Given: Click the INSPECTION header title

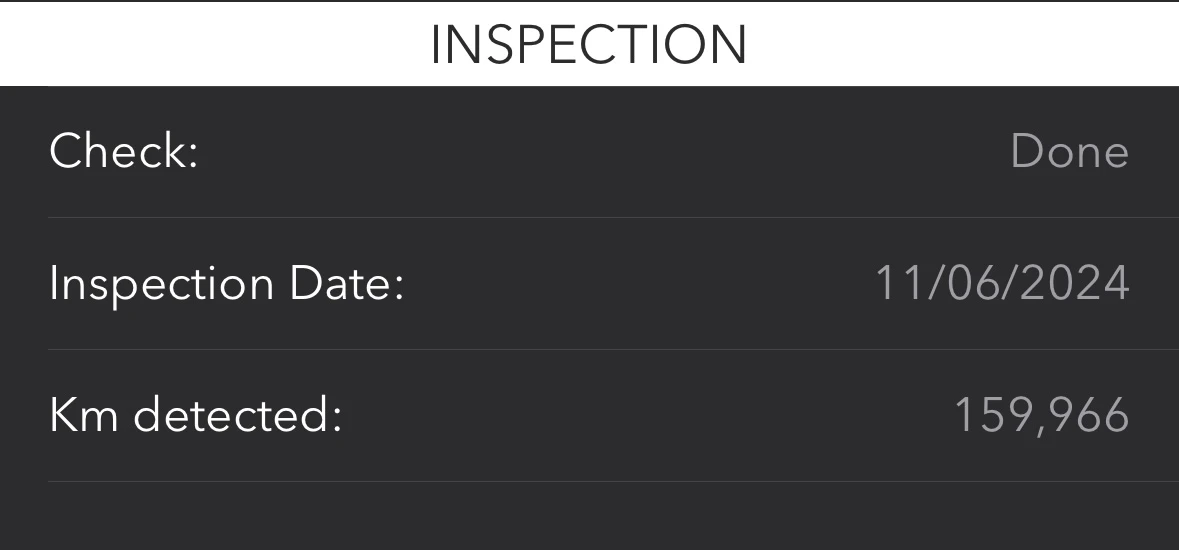Looking at the screenshot, I should [589, 45].
